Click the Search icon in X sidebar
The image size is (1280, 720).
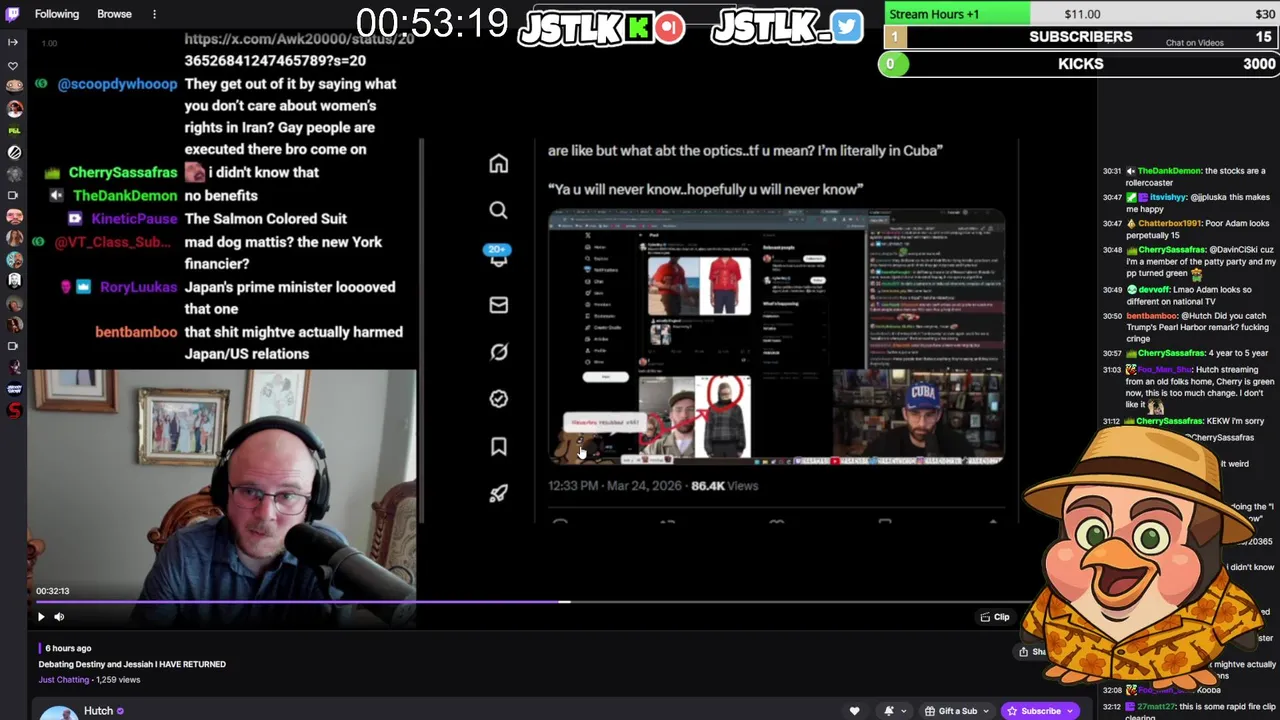498,211
